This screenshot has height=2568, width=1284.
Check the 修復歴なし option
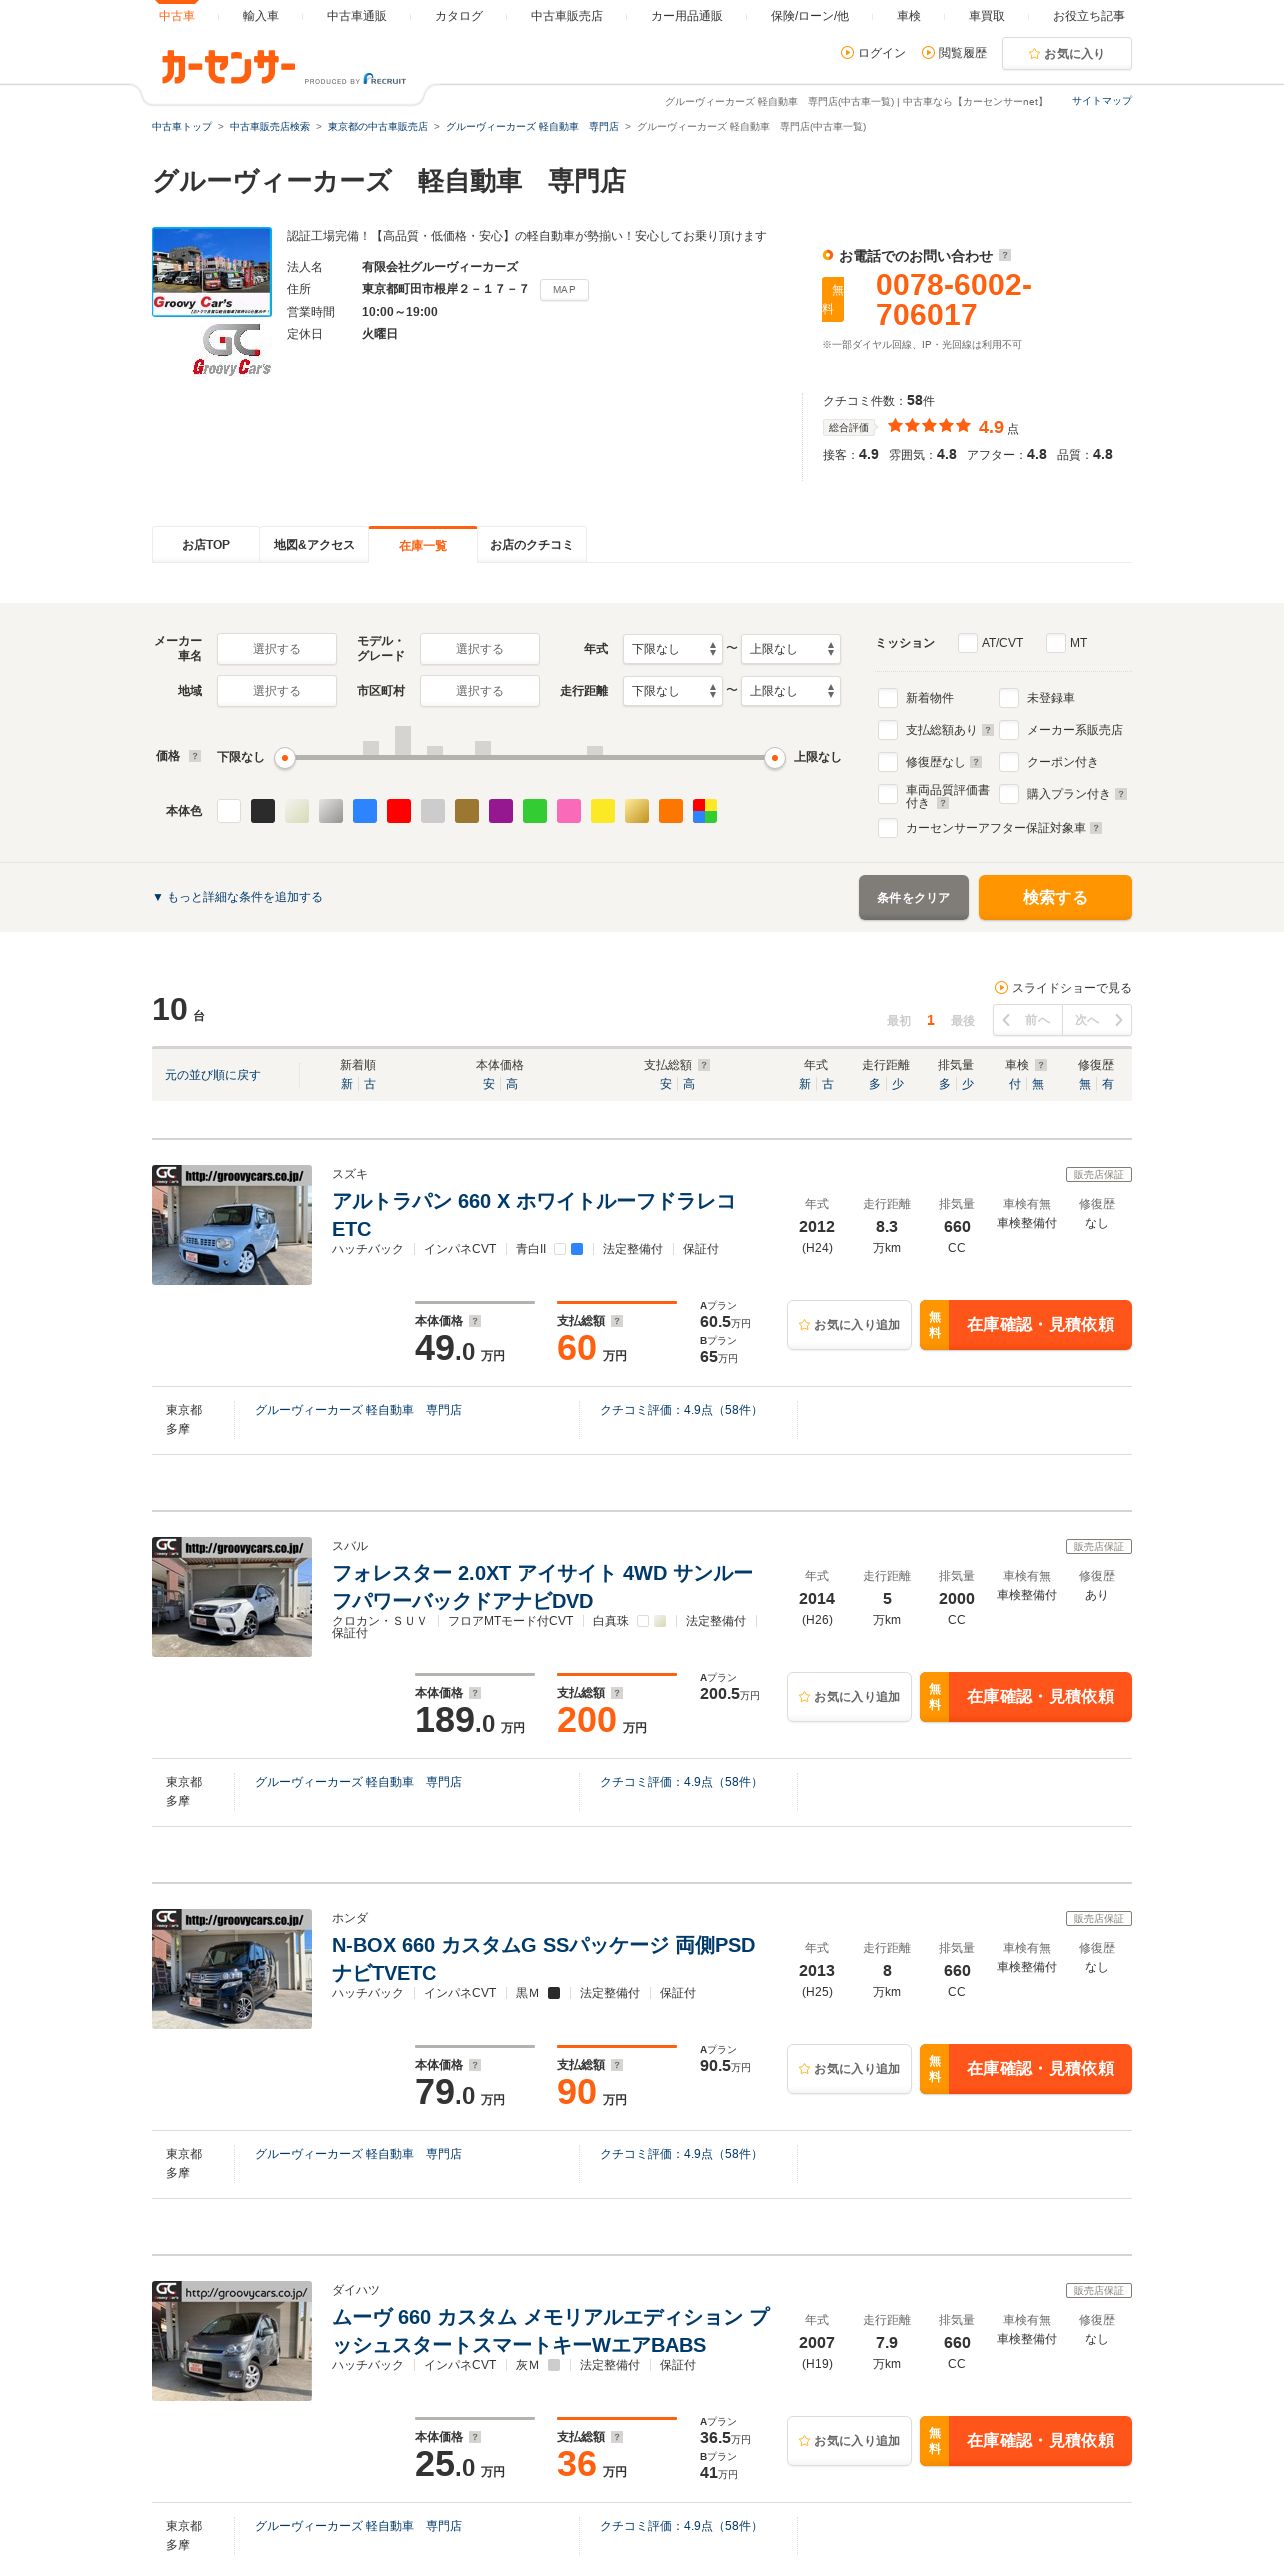click(x=888, y=762)
